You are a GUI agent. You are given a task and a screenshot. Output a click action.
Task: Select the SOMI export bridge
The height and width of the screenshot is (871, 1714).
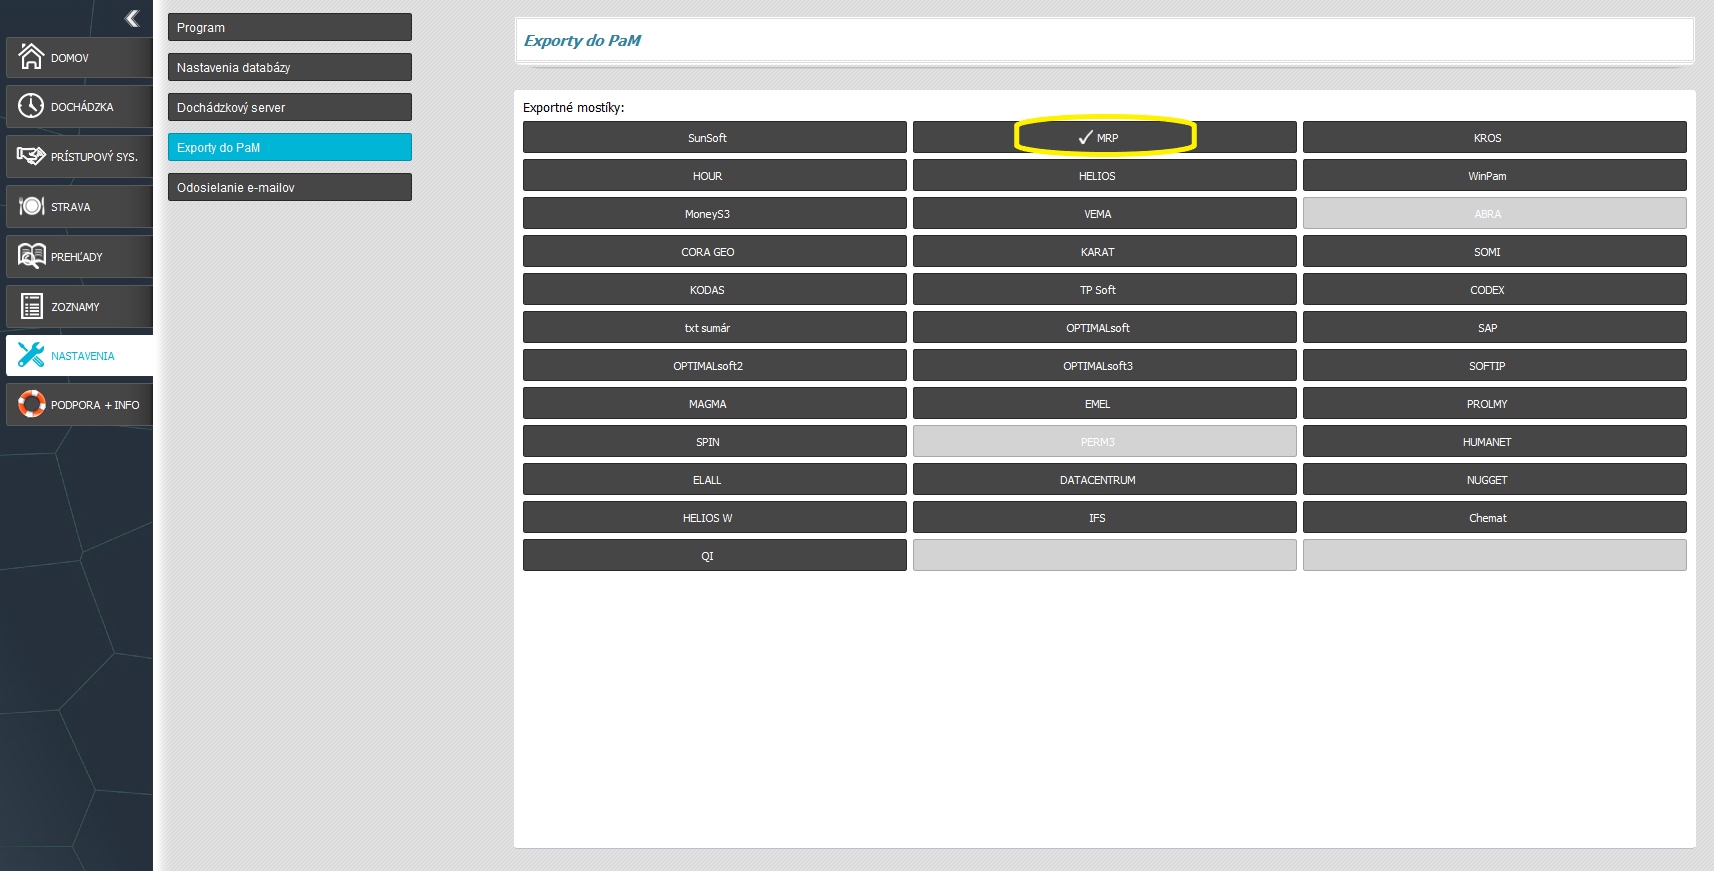pyautogui.click(x=1495, y=251)
